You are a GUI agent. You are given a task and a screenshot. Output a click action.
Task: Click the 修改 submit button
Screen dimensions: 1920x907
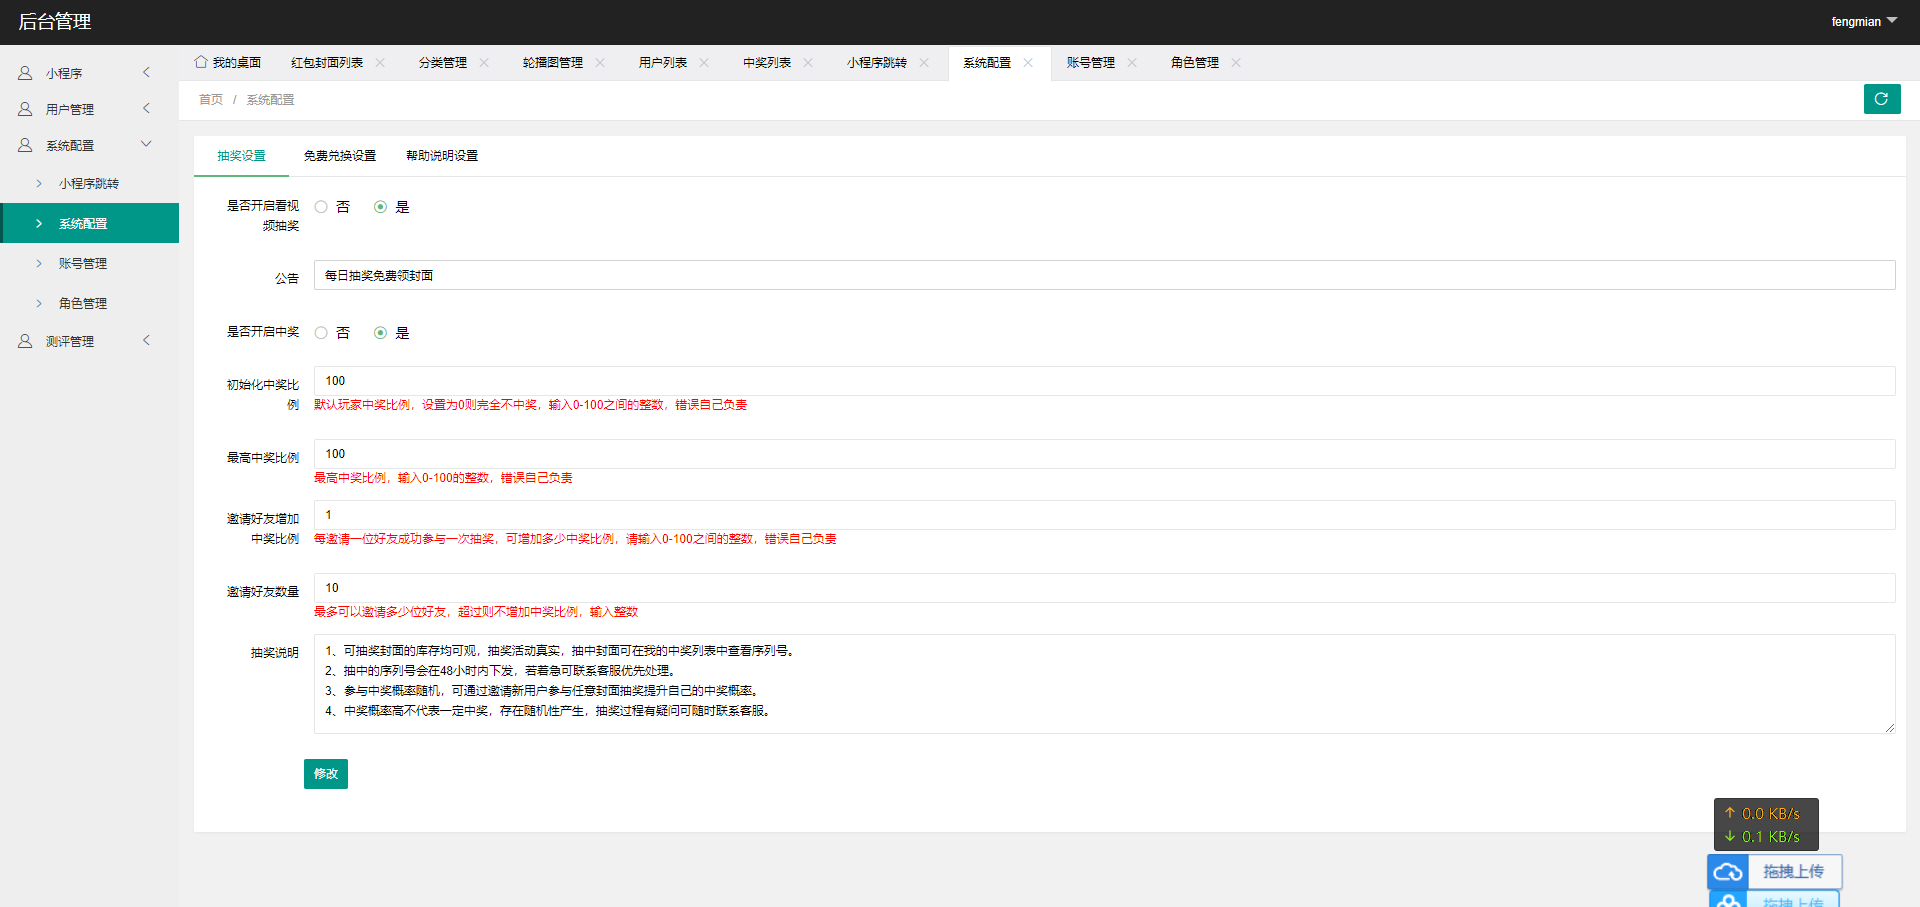click(x=326, y=774)
